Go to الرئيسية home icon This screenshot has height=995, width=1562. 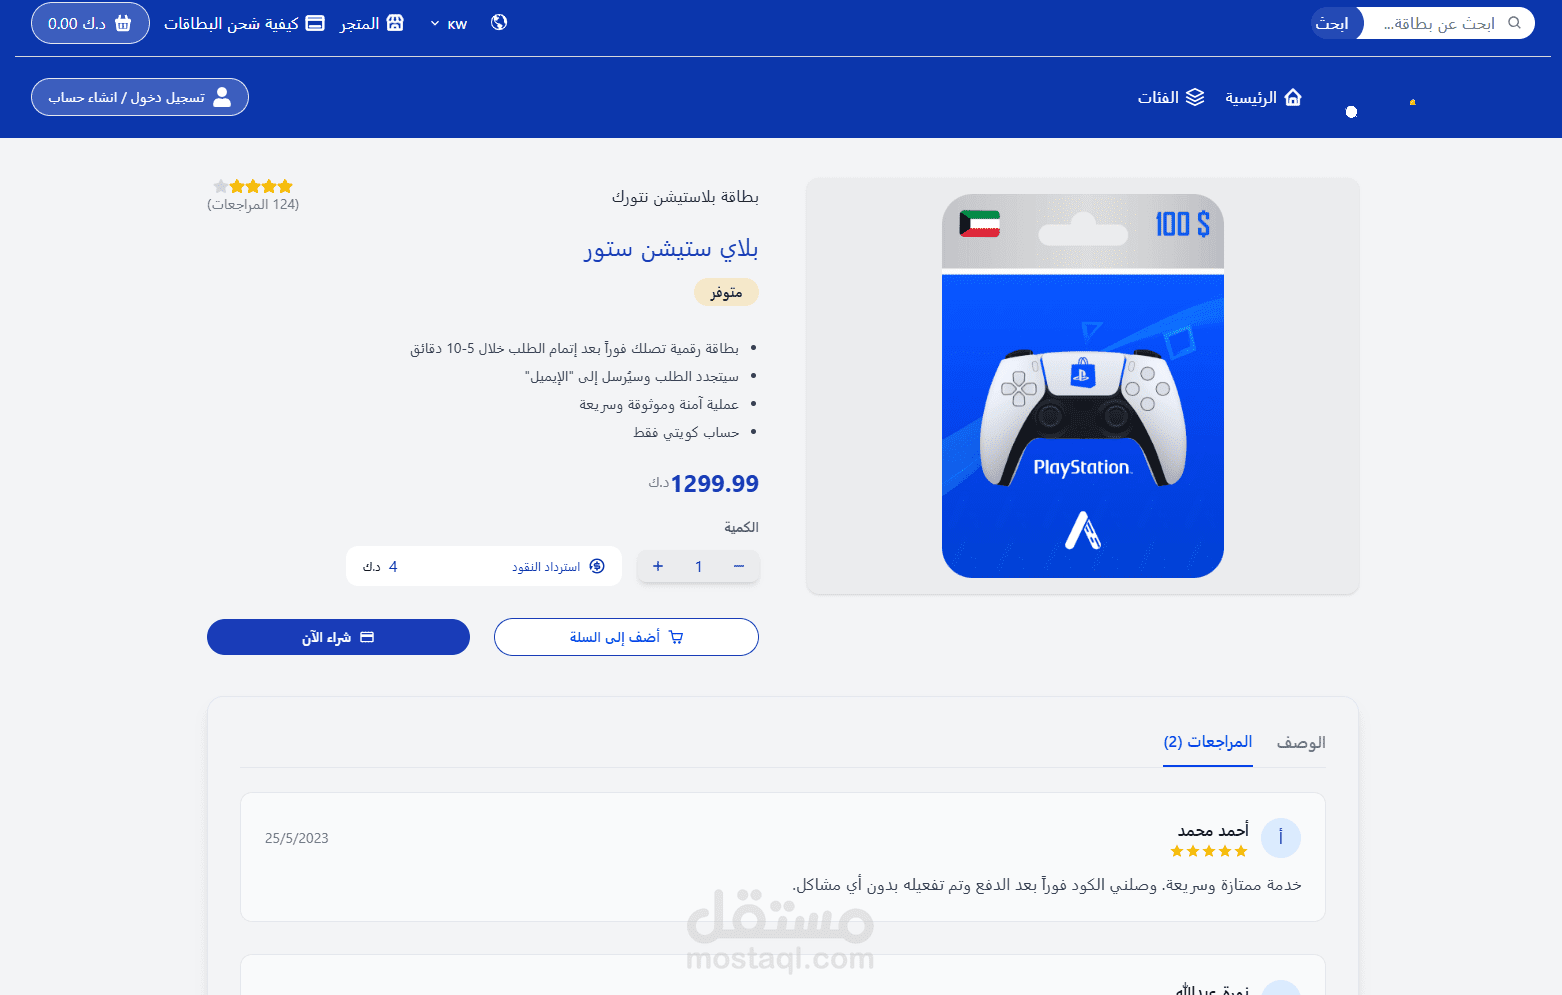[x=1293, y=97]
